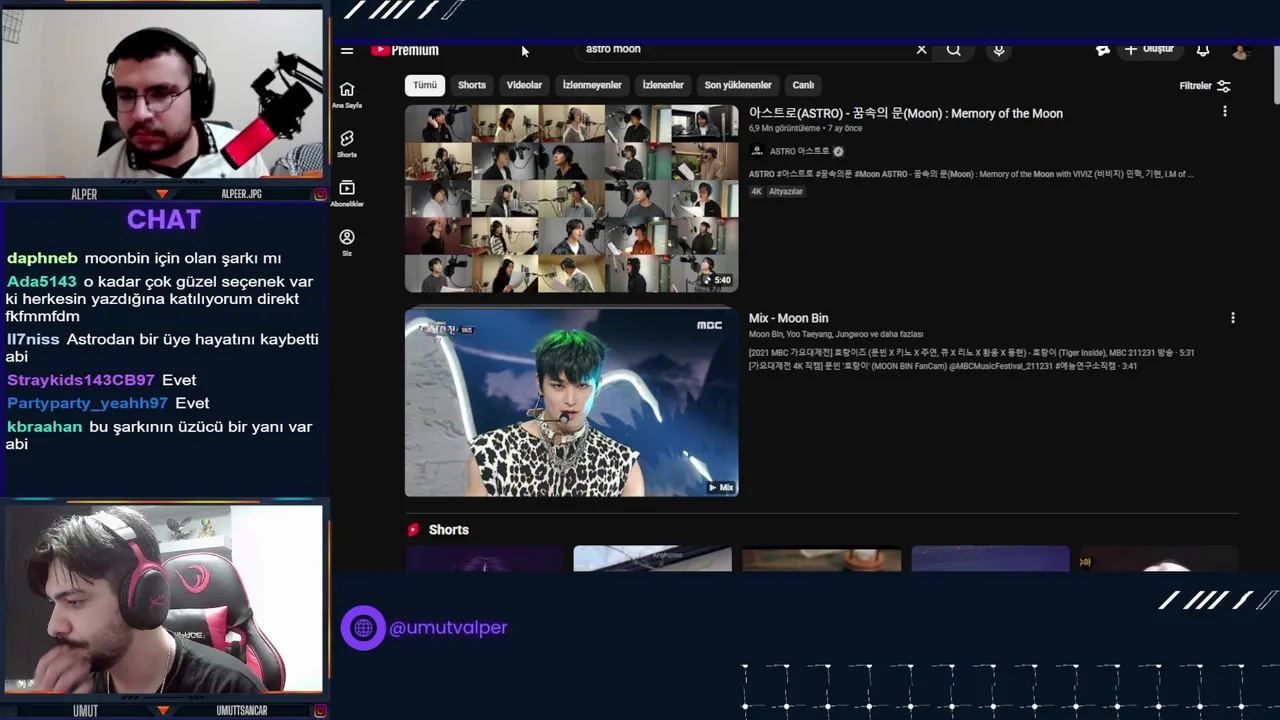The image size is (1280, 720).
Task: Click chat username daphneb
Action: pos(42,258)
